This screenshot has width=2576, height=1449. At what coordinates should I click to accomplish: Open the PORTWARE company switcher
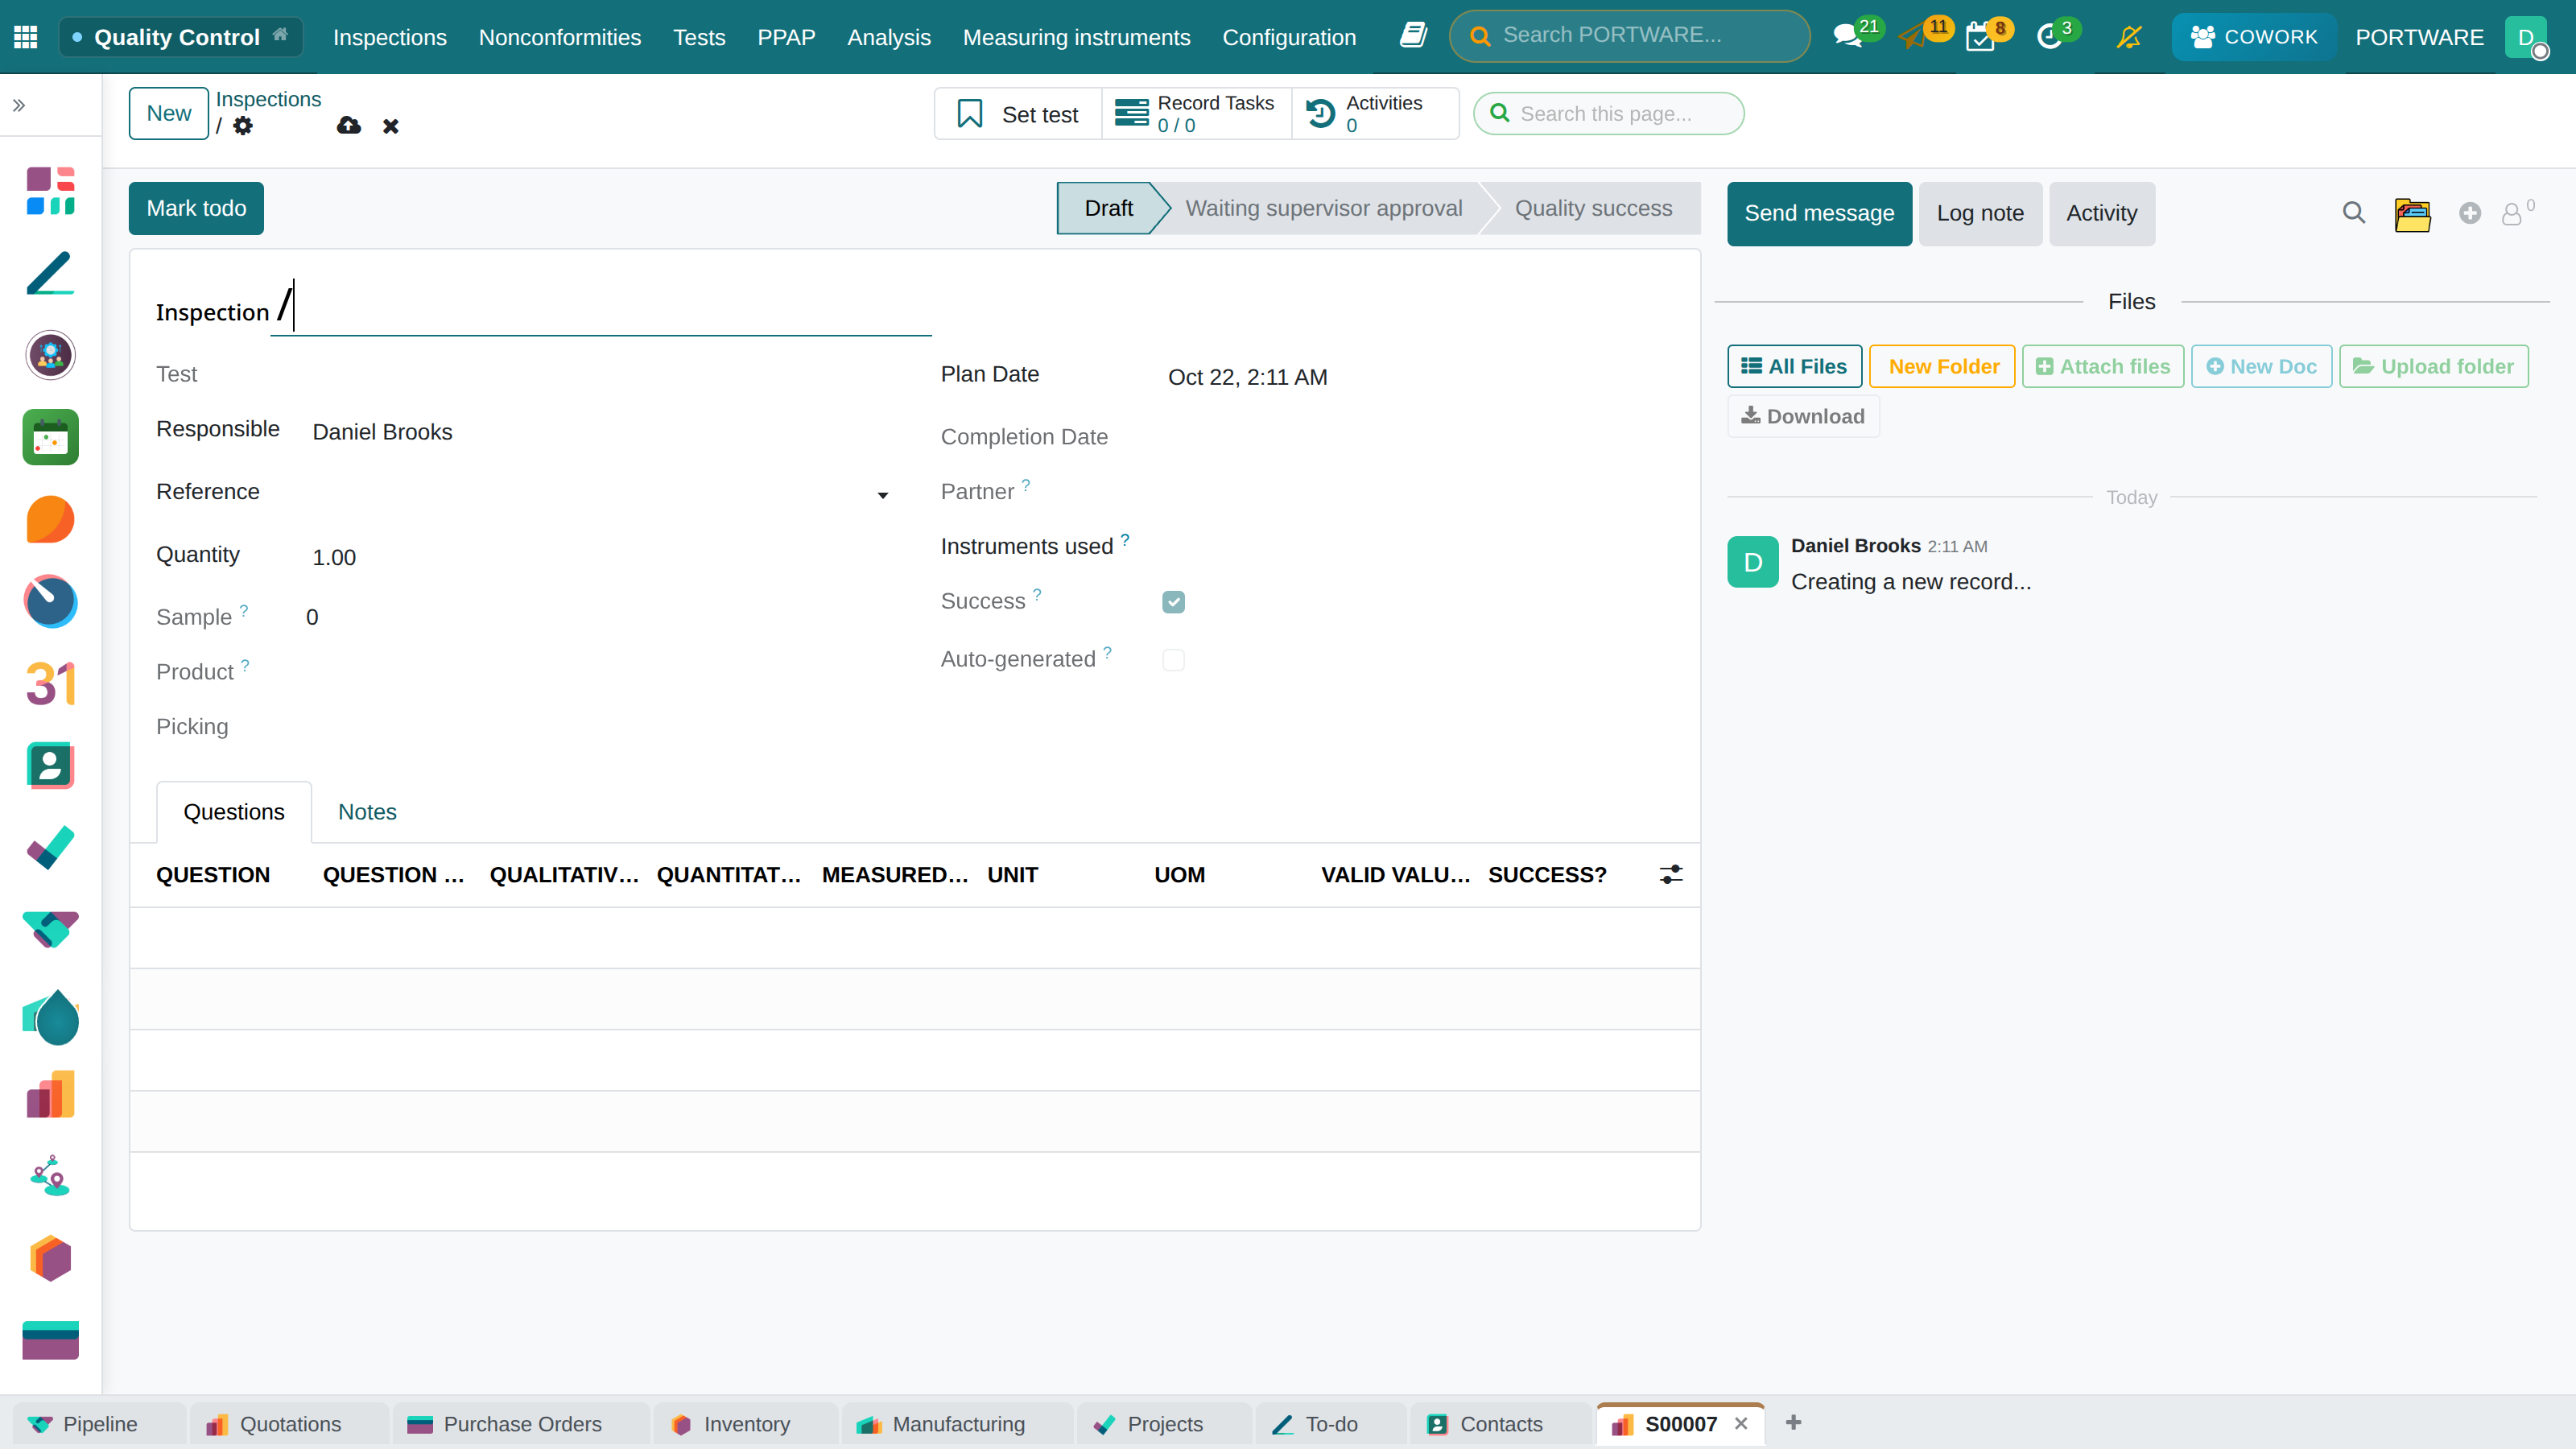click(2419, 37)
